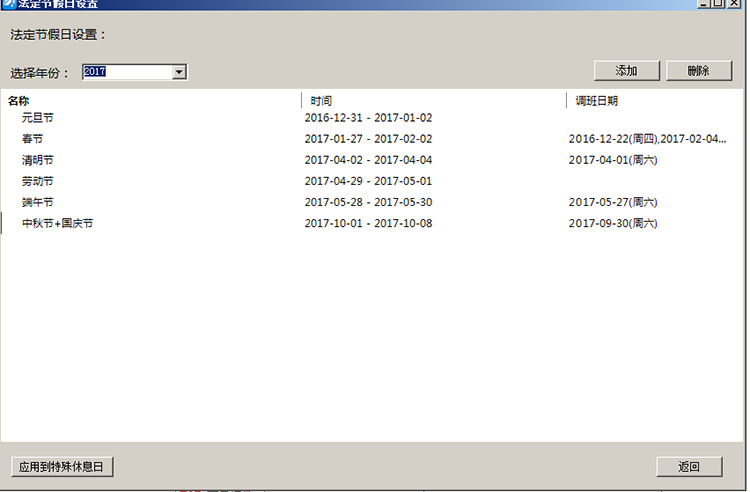750x492 pixels.
Task: Select the 元旦节 holiday row
Action: tap(37, 118)
